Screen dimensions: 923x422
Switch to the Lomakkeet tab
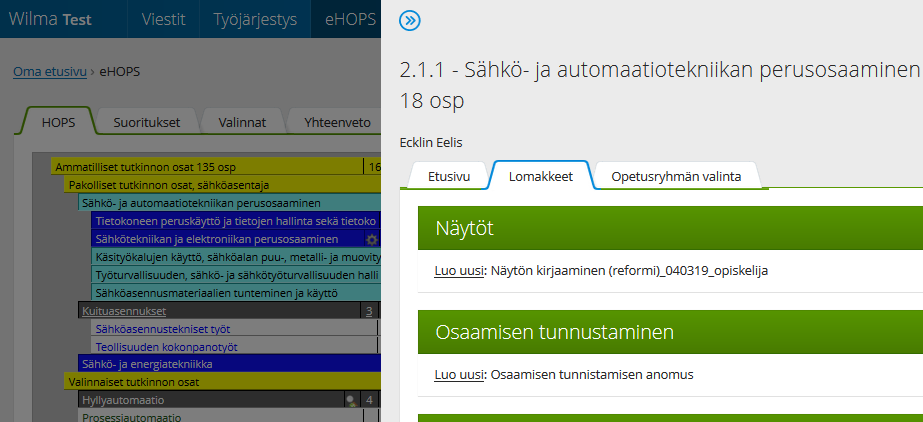click(x=540, y=176)
